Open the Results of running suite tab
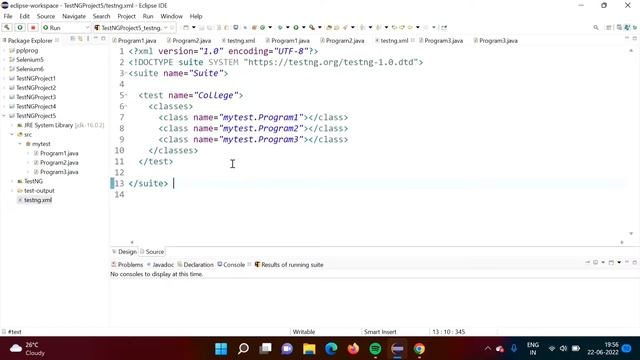 click(x=289, y=264)
